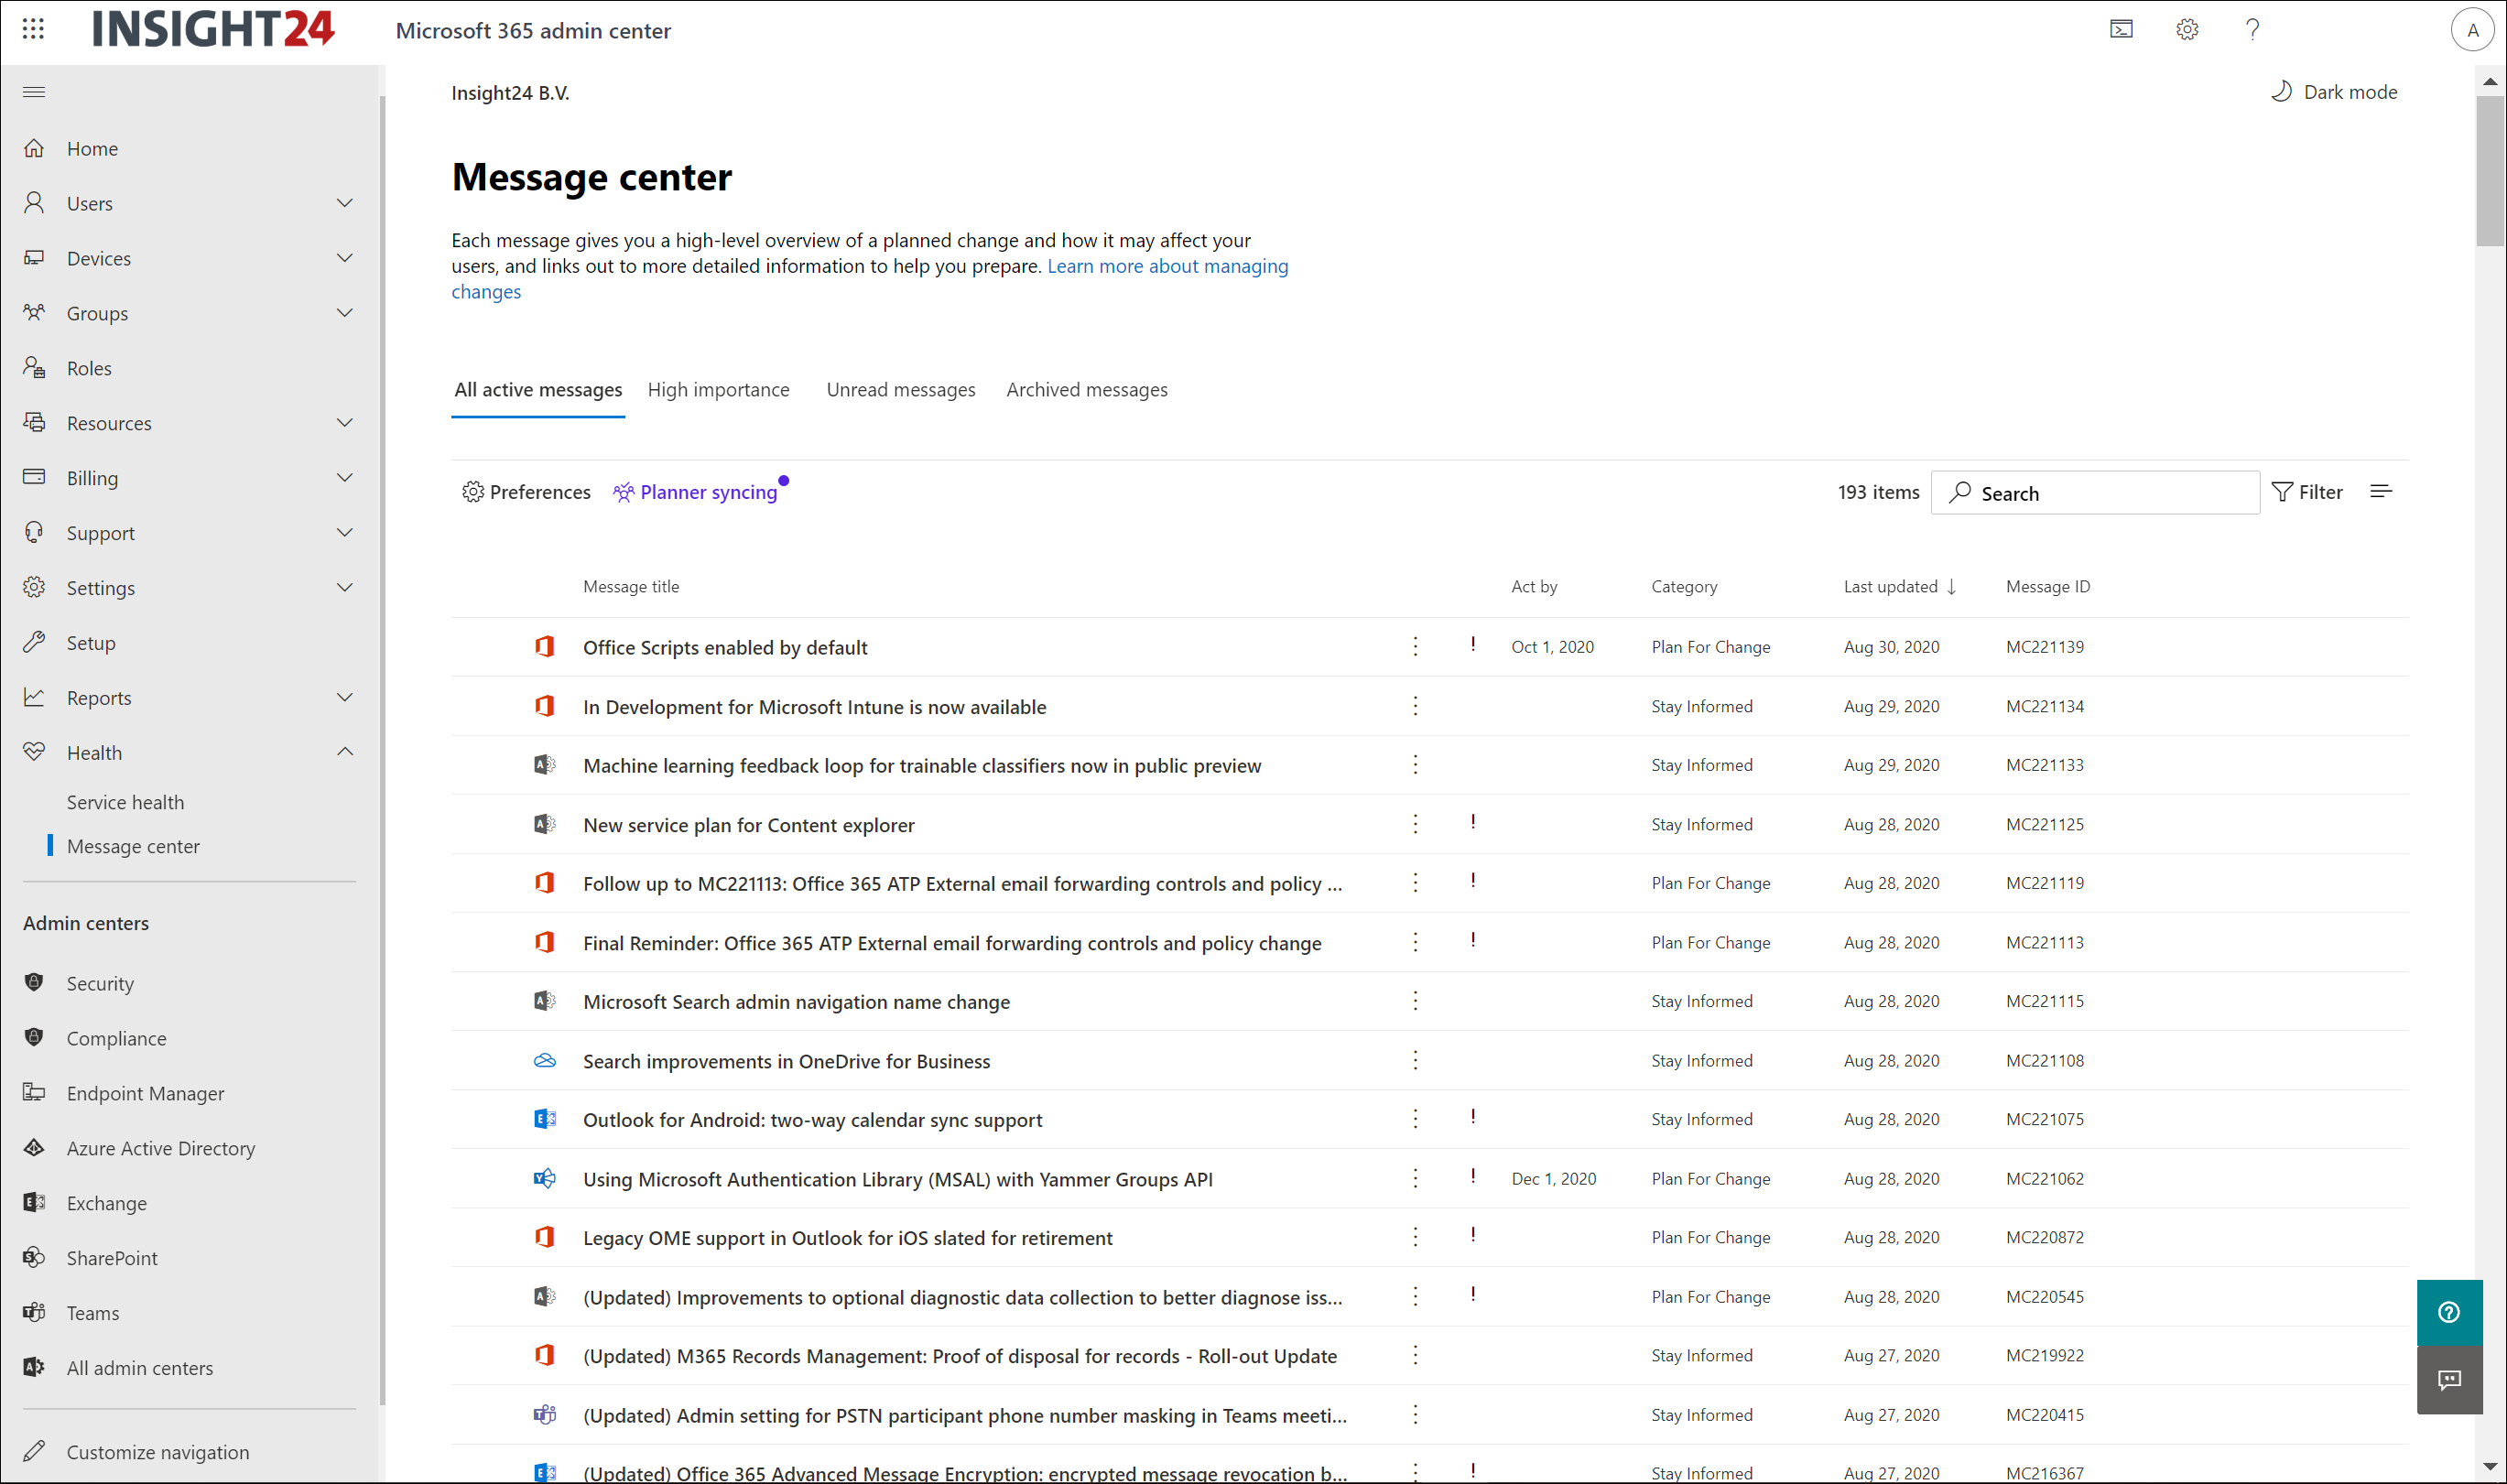Open the app launcher waffle icon

pyautogui.click(x=33, y=29)
